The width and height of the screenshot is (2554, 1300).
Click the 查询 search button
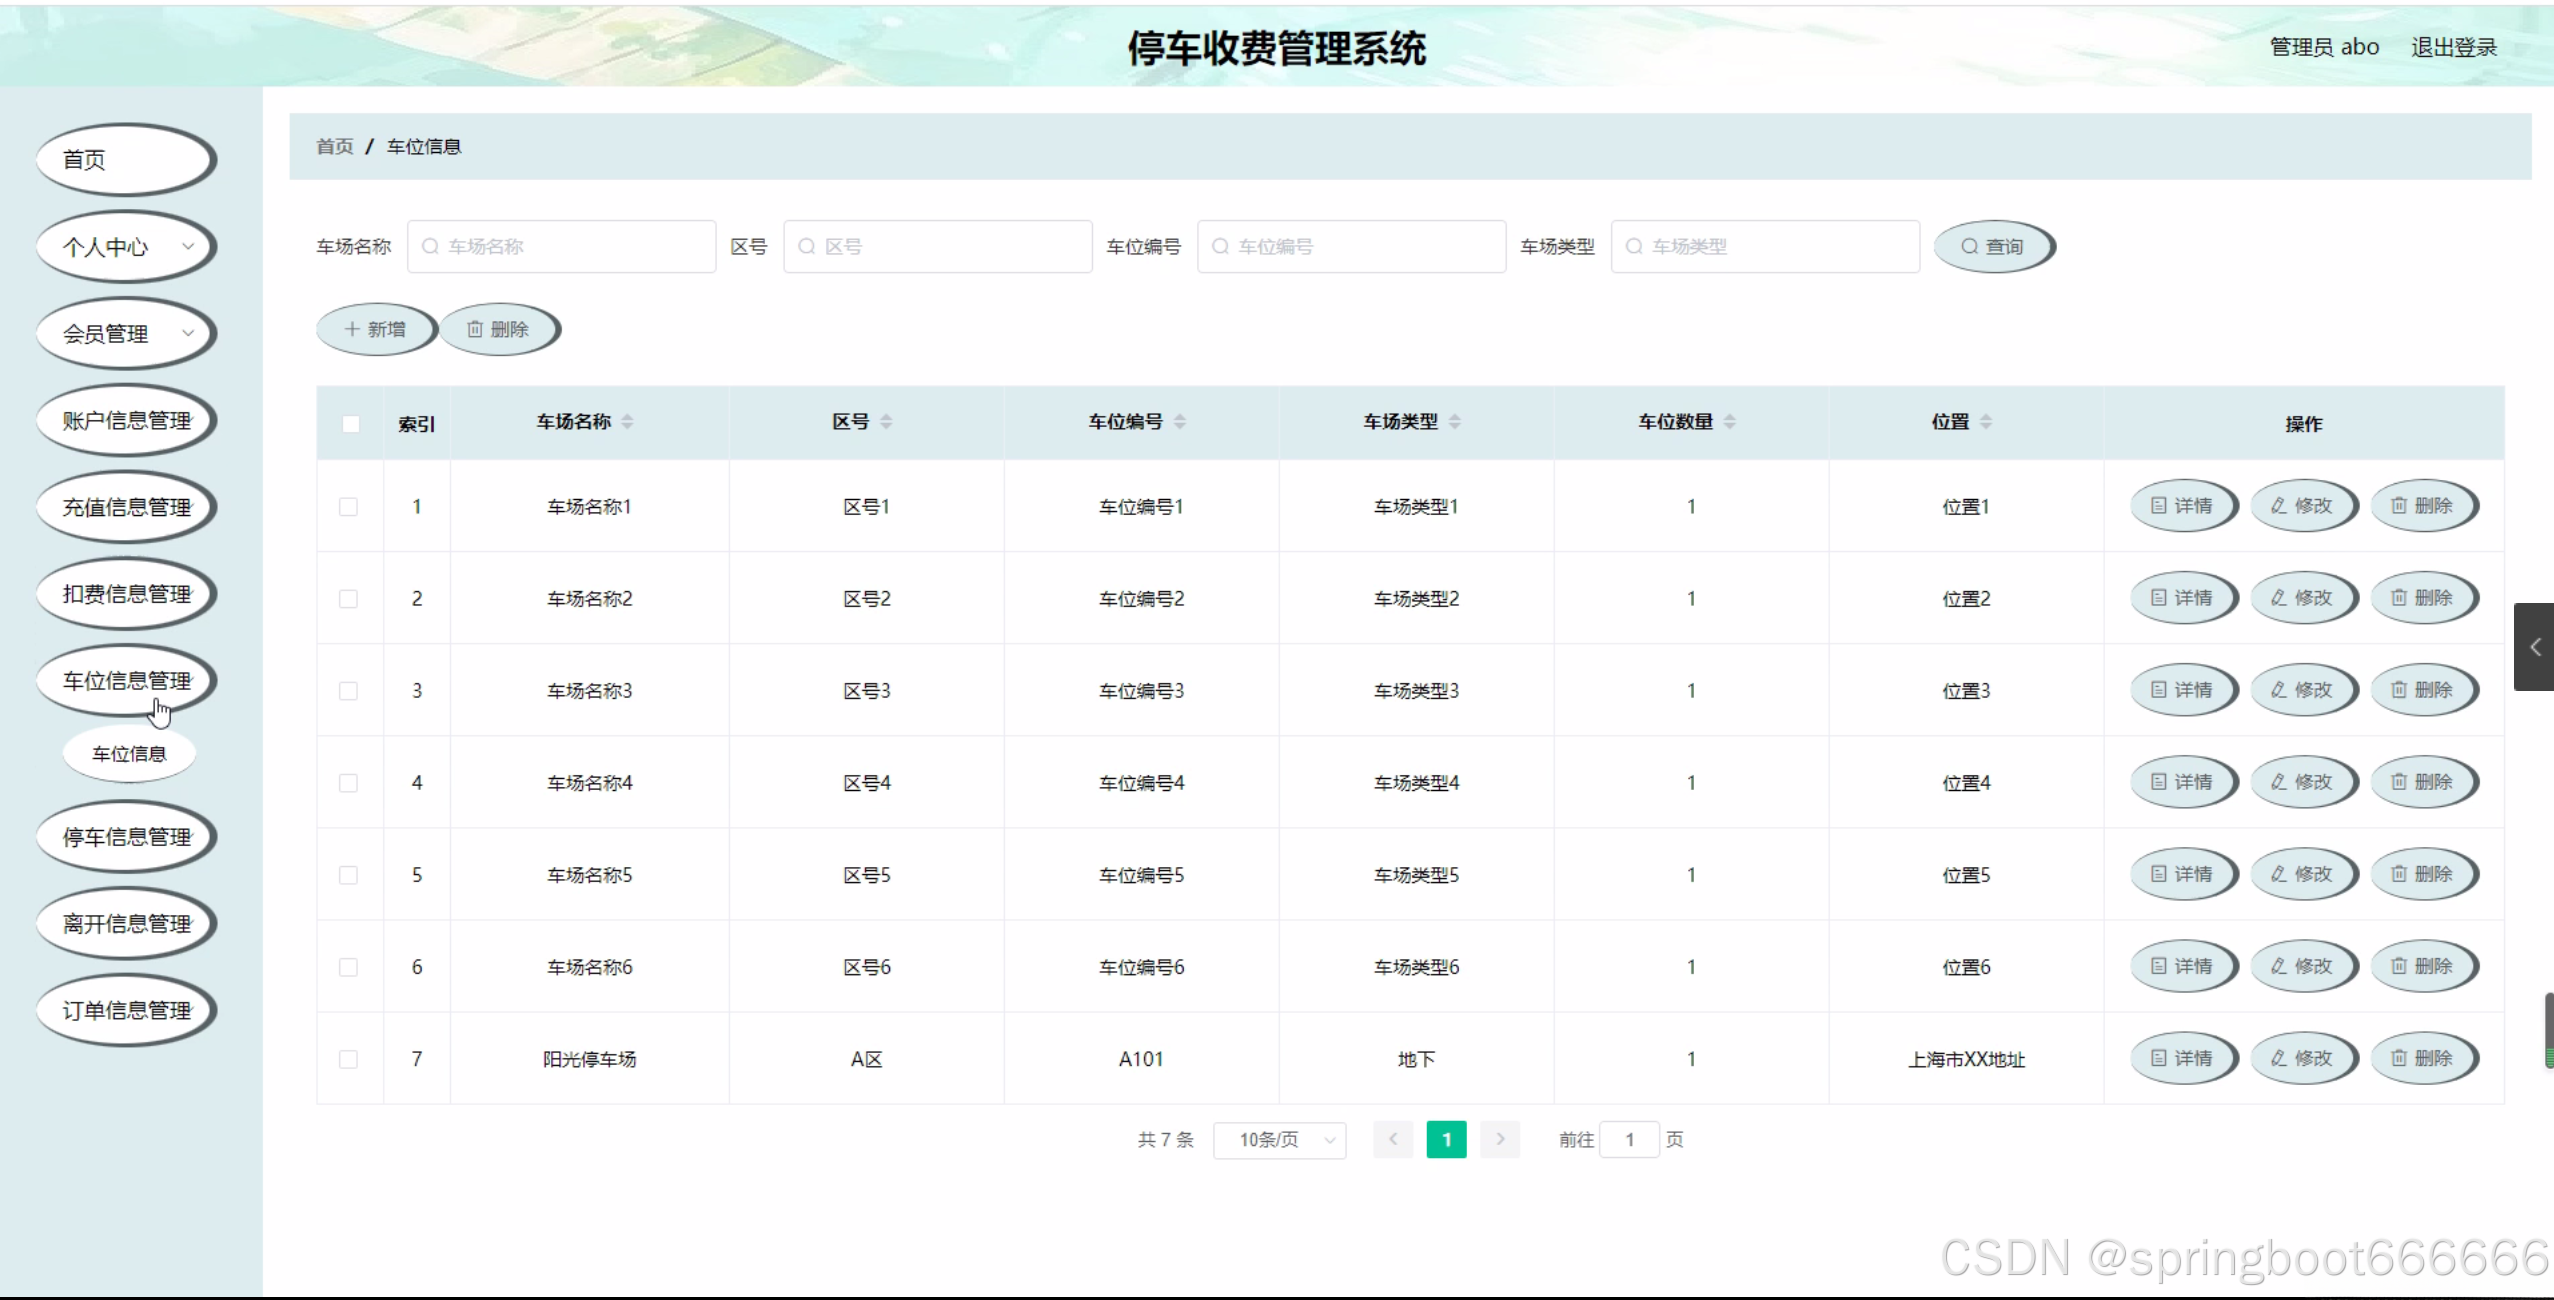click(x=1992, y=247)
